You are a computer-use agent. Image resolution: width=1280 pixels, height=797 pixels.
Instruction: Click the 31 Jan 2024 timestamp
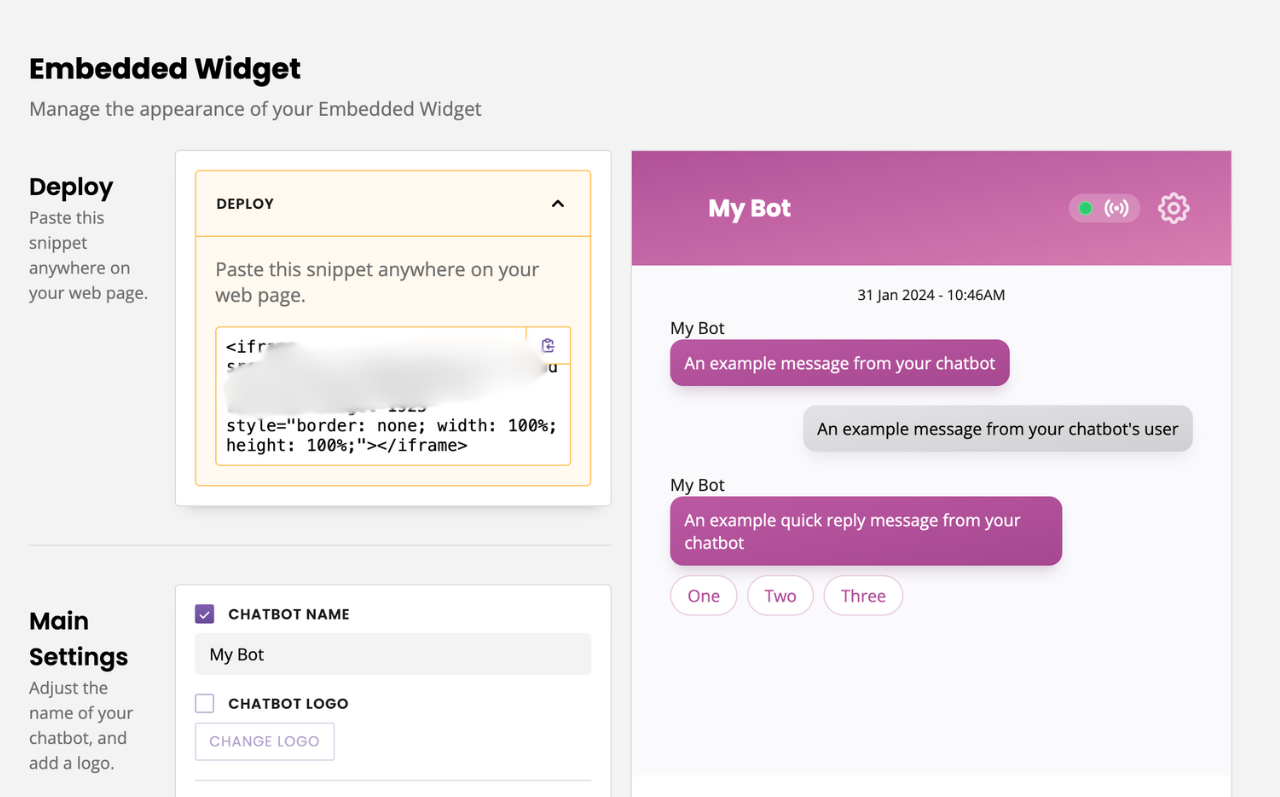[x=931, y=295]
